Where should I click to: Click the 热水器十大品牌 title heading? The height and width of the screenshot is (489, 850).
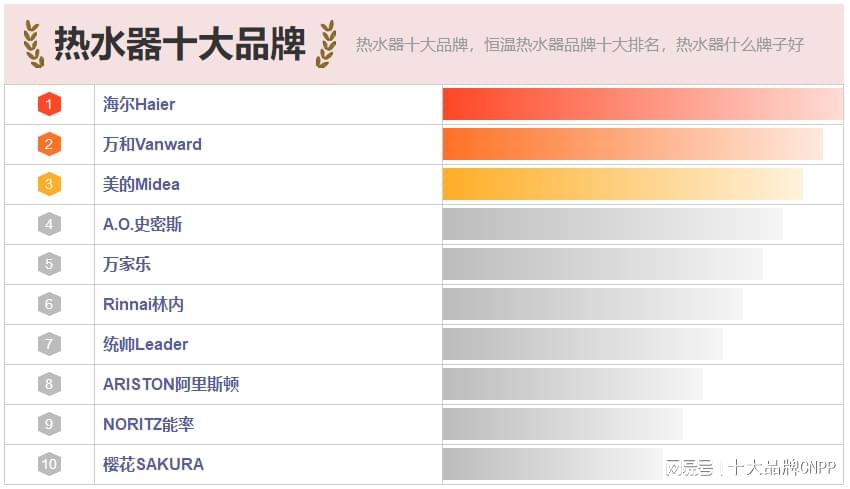pos(180,43)
